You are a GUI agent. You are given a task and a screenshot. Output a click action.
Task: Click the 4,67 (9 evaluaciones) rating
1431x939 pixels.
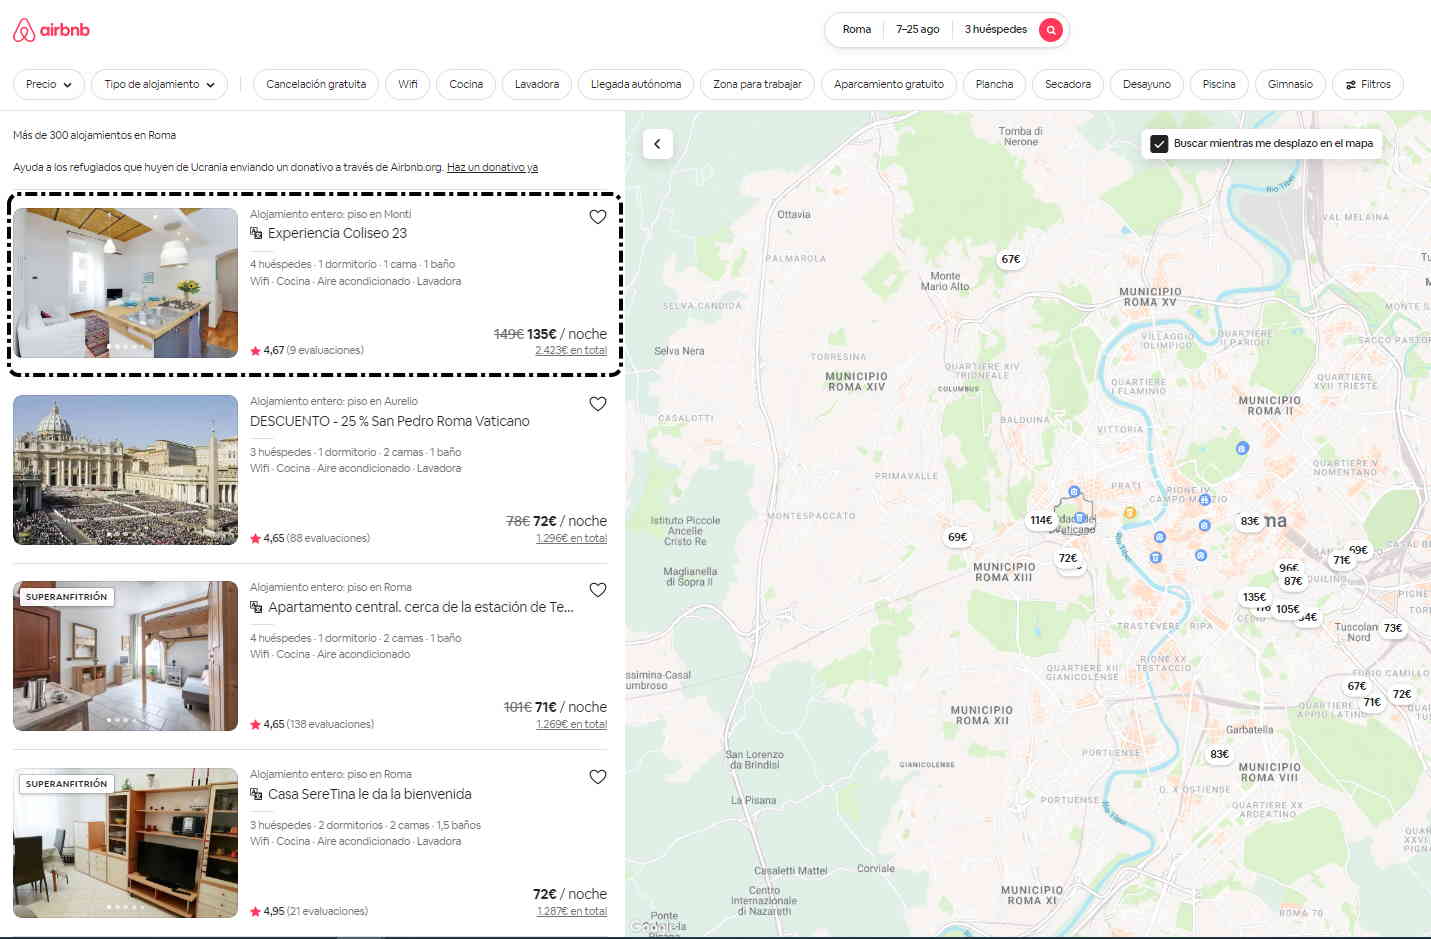point(307,351)
